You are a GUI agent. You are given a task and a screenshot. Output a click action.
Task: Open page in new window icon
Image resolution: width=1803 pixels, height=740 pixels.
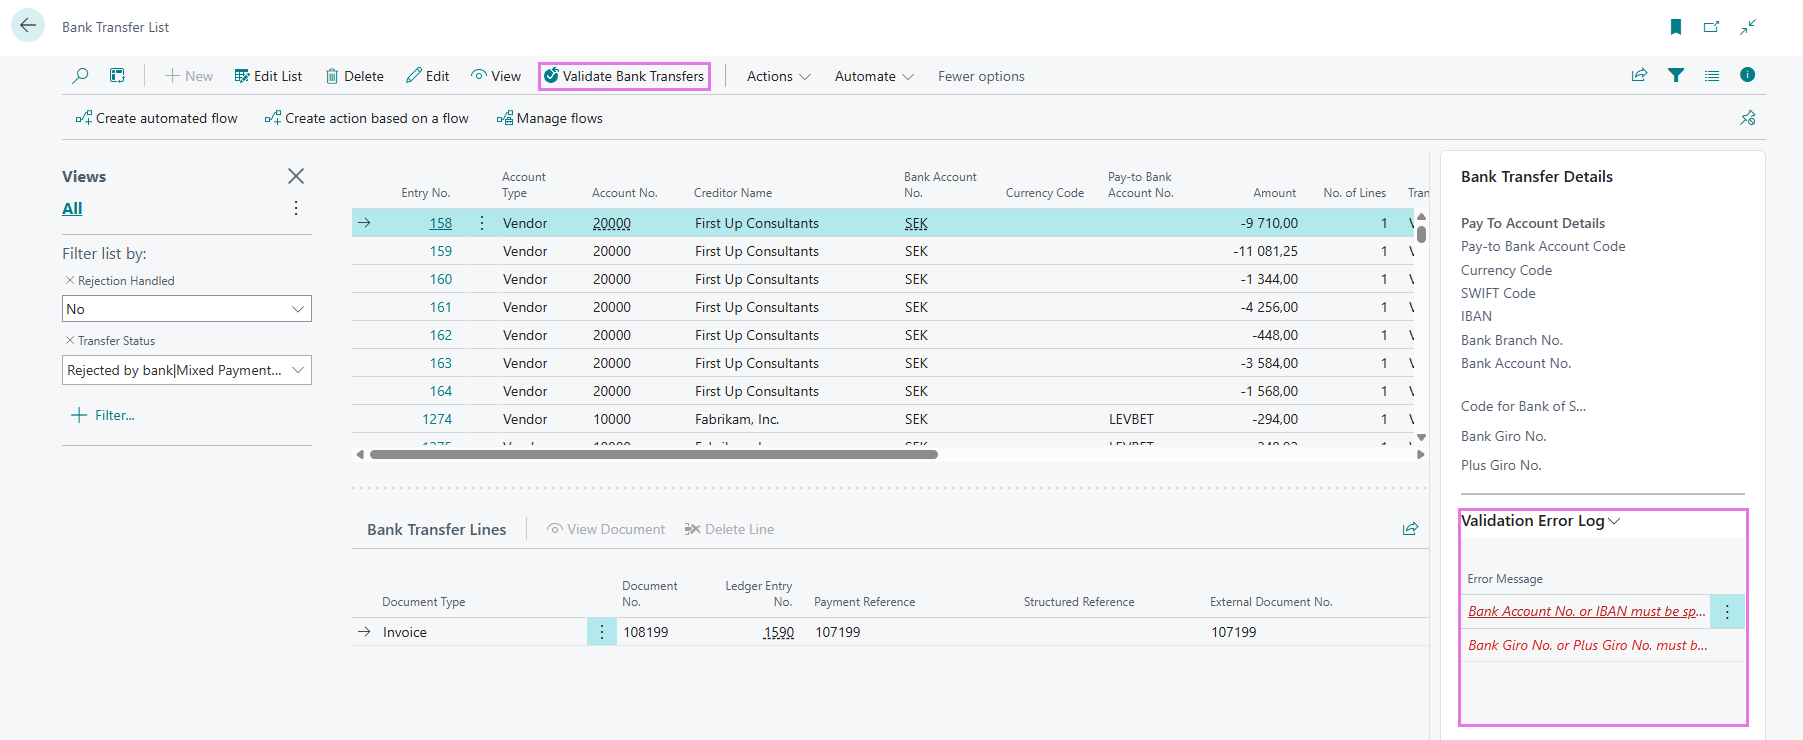1712,27
